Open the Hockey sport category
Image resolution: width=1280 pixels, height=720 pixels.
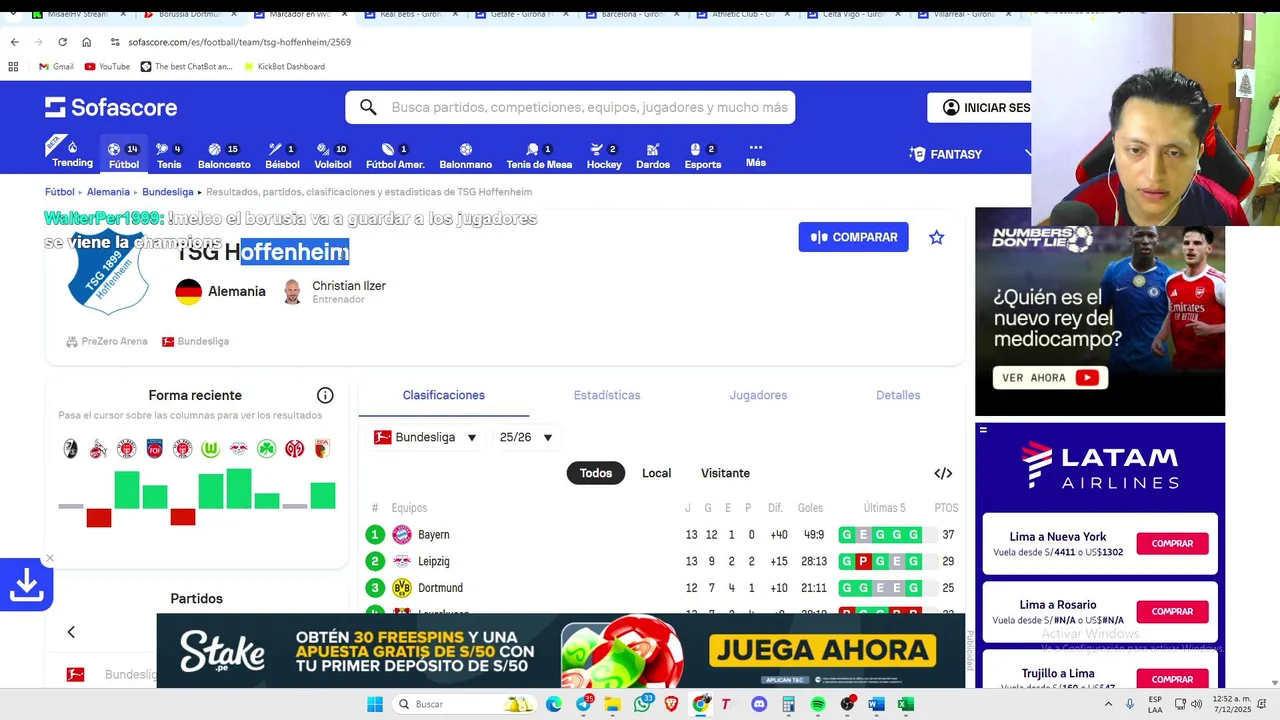point(604,156)
